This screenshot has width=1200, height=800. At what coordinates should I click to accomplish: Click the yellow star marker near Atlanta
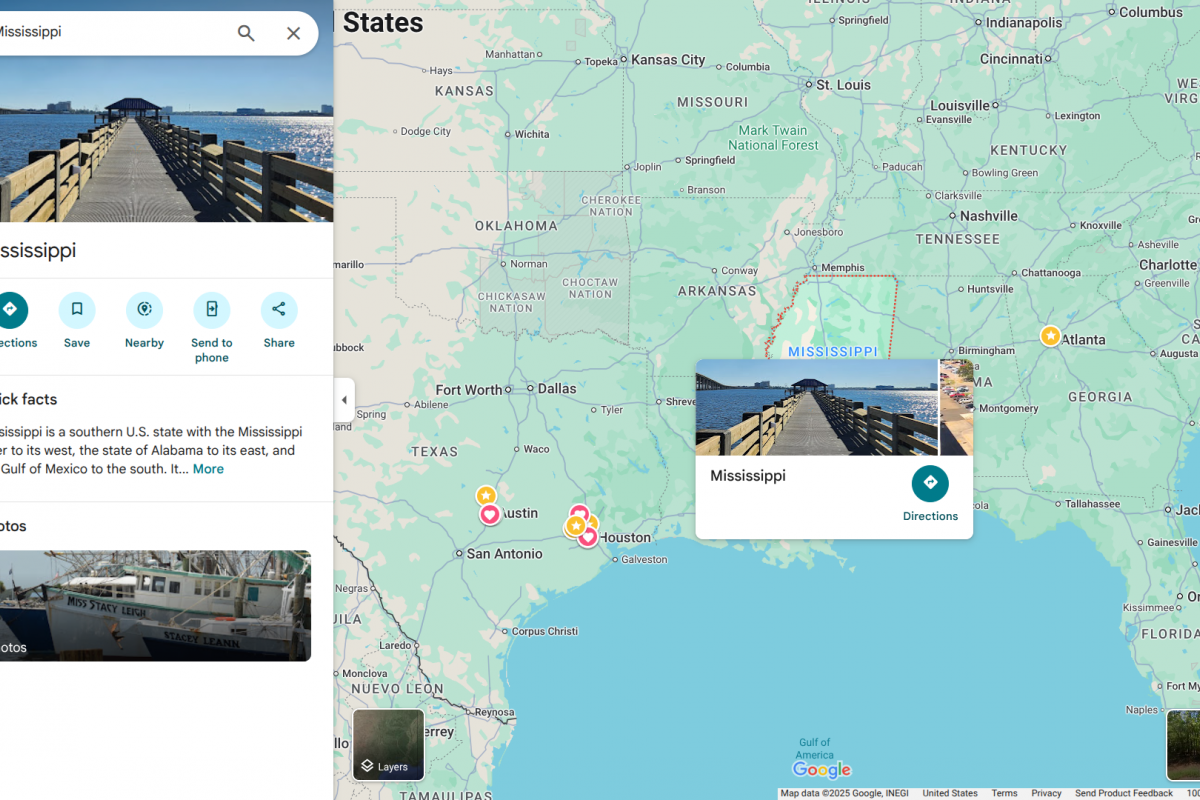(x=1050, y=336)
